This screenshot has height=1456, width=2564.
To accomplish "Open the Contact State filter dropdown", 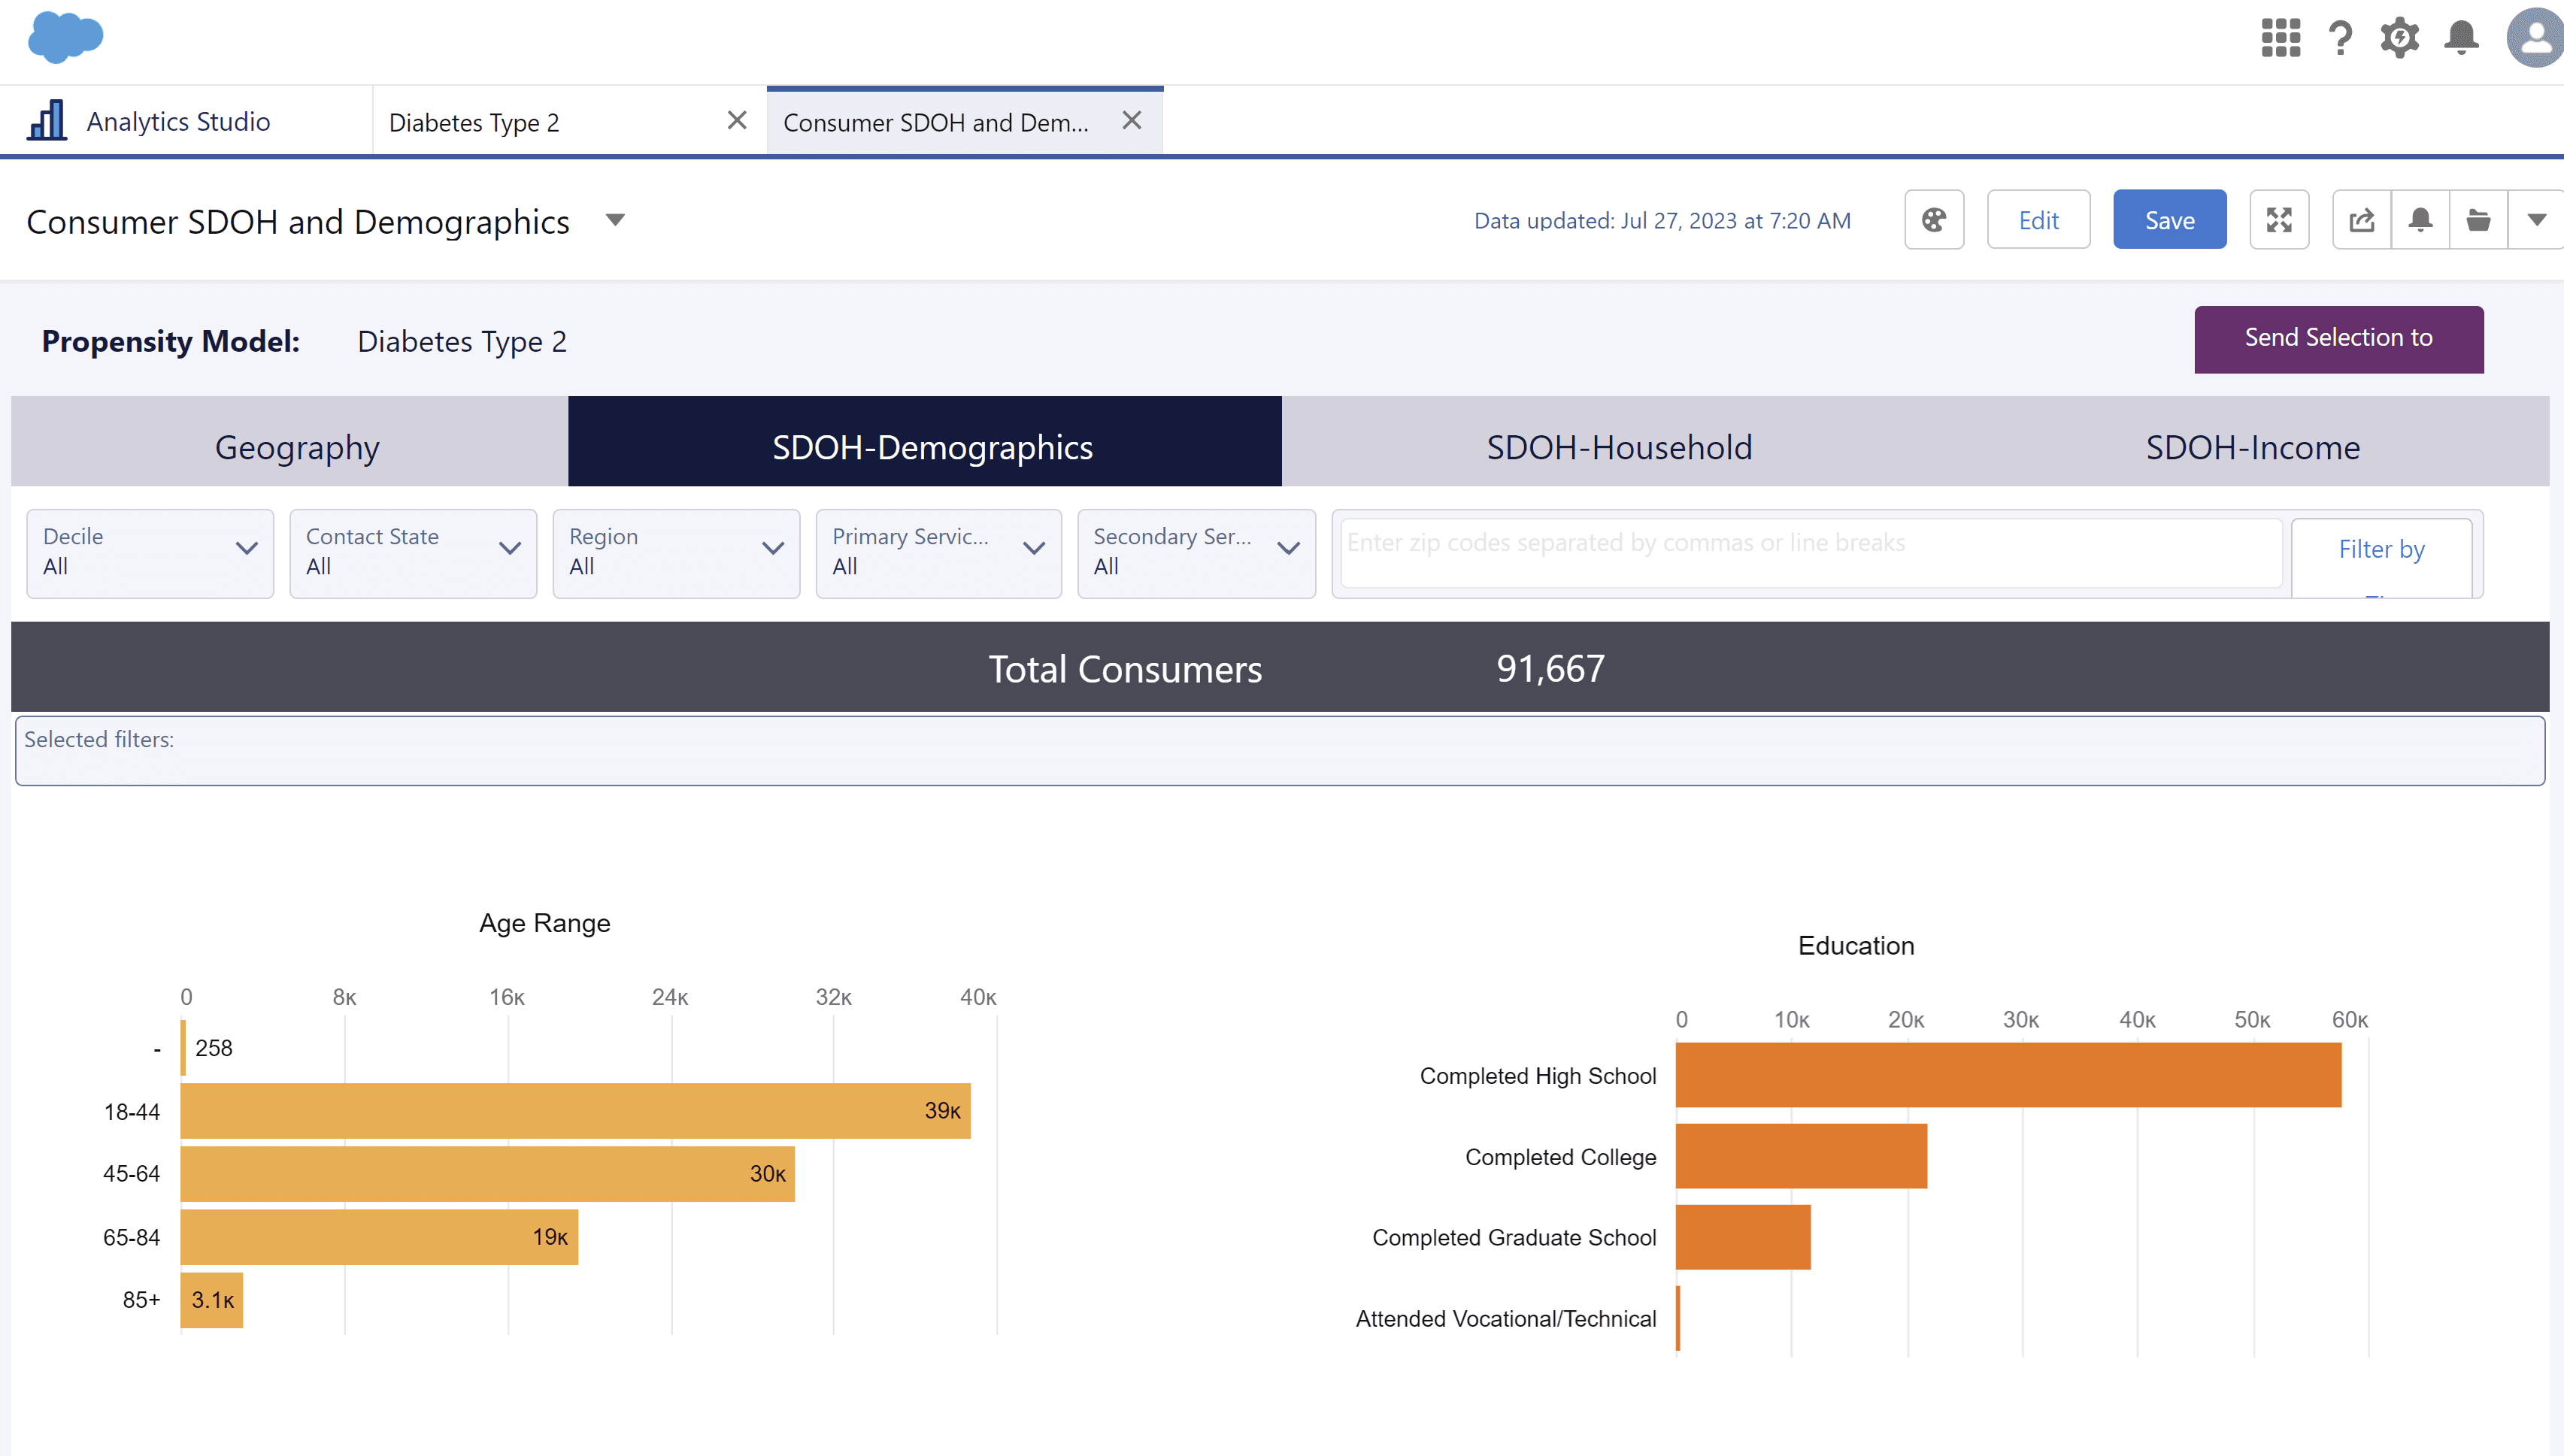I will [x=413, y=554].
